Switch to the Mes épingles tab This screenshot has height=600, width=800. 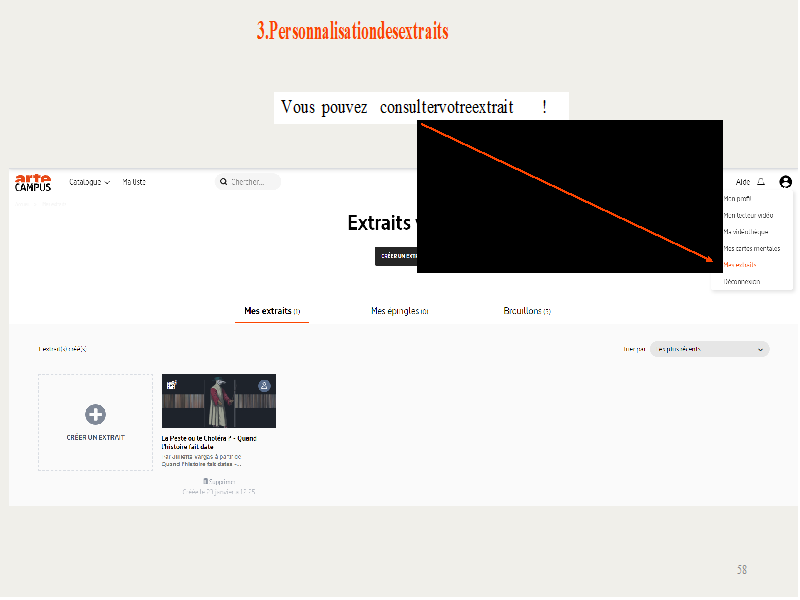[399, 311]
